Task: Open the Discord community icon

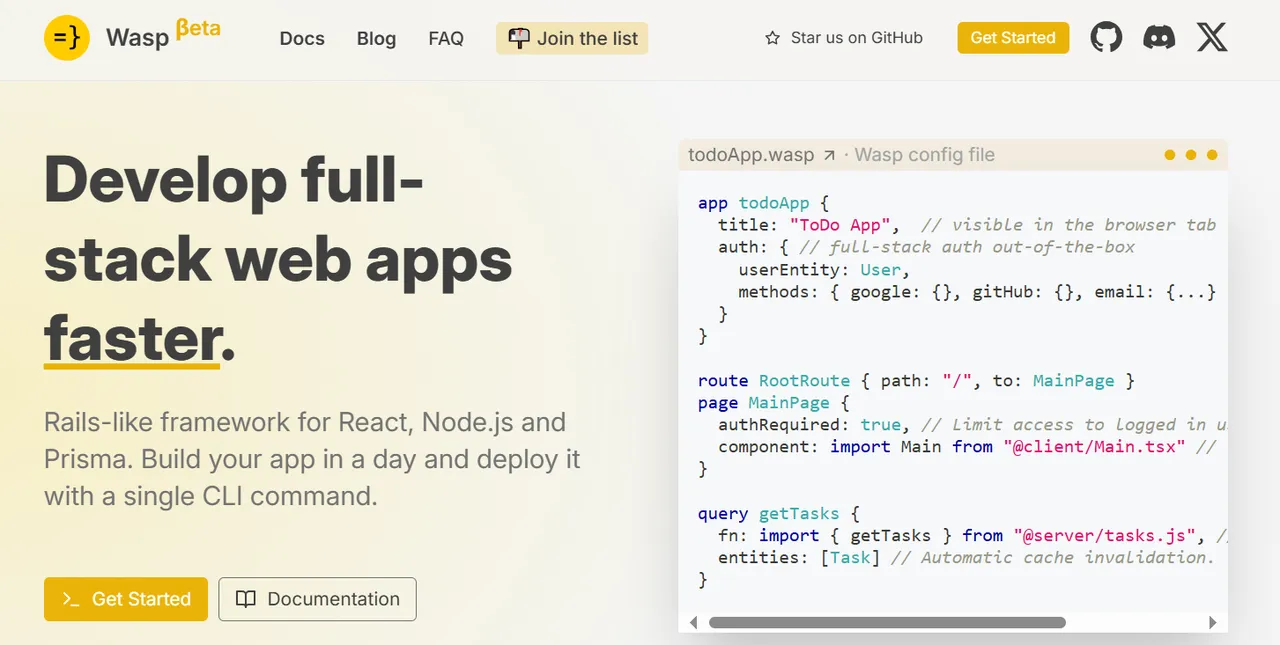Action: click(1159, 38)
